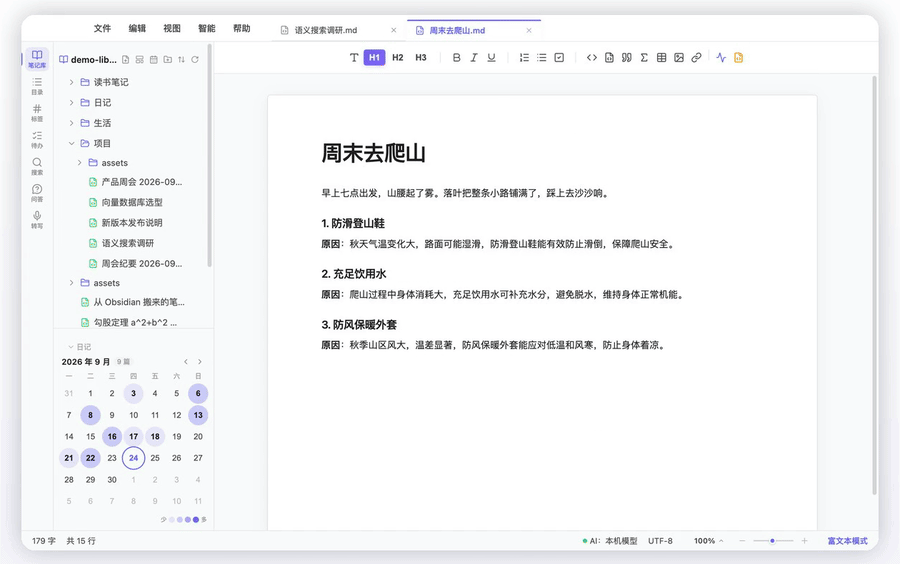Toggle italic formatting
Image resolution: width=900 pixels, height=564 pixels.
[x=474, y=57]
